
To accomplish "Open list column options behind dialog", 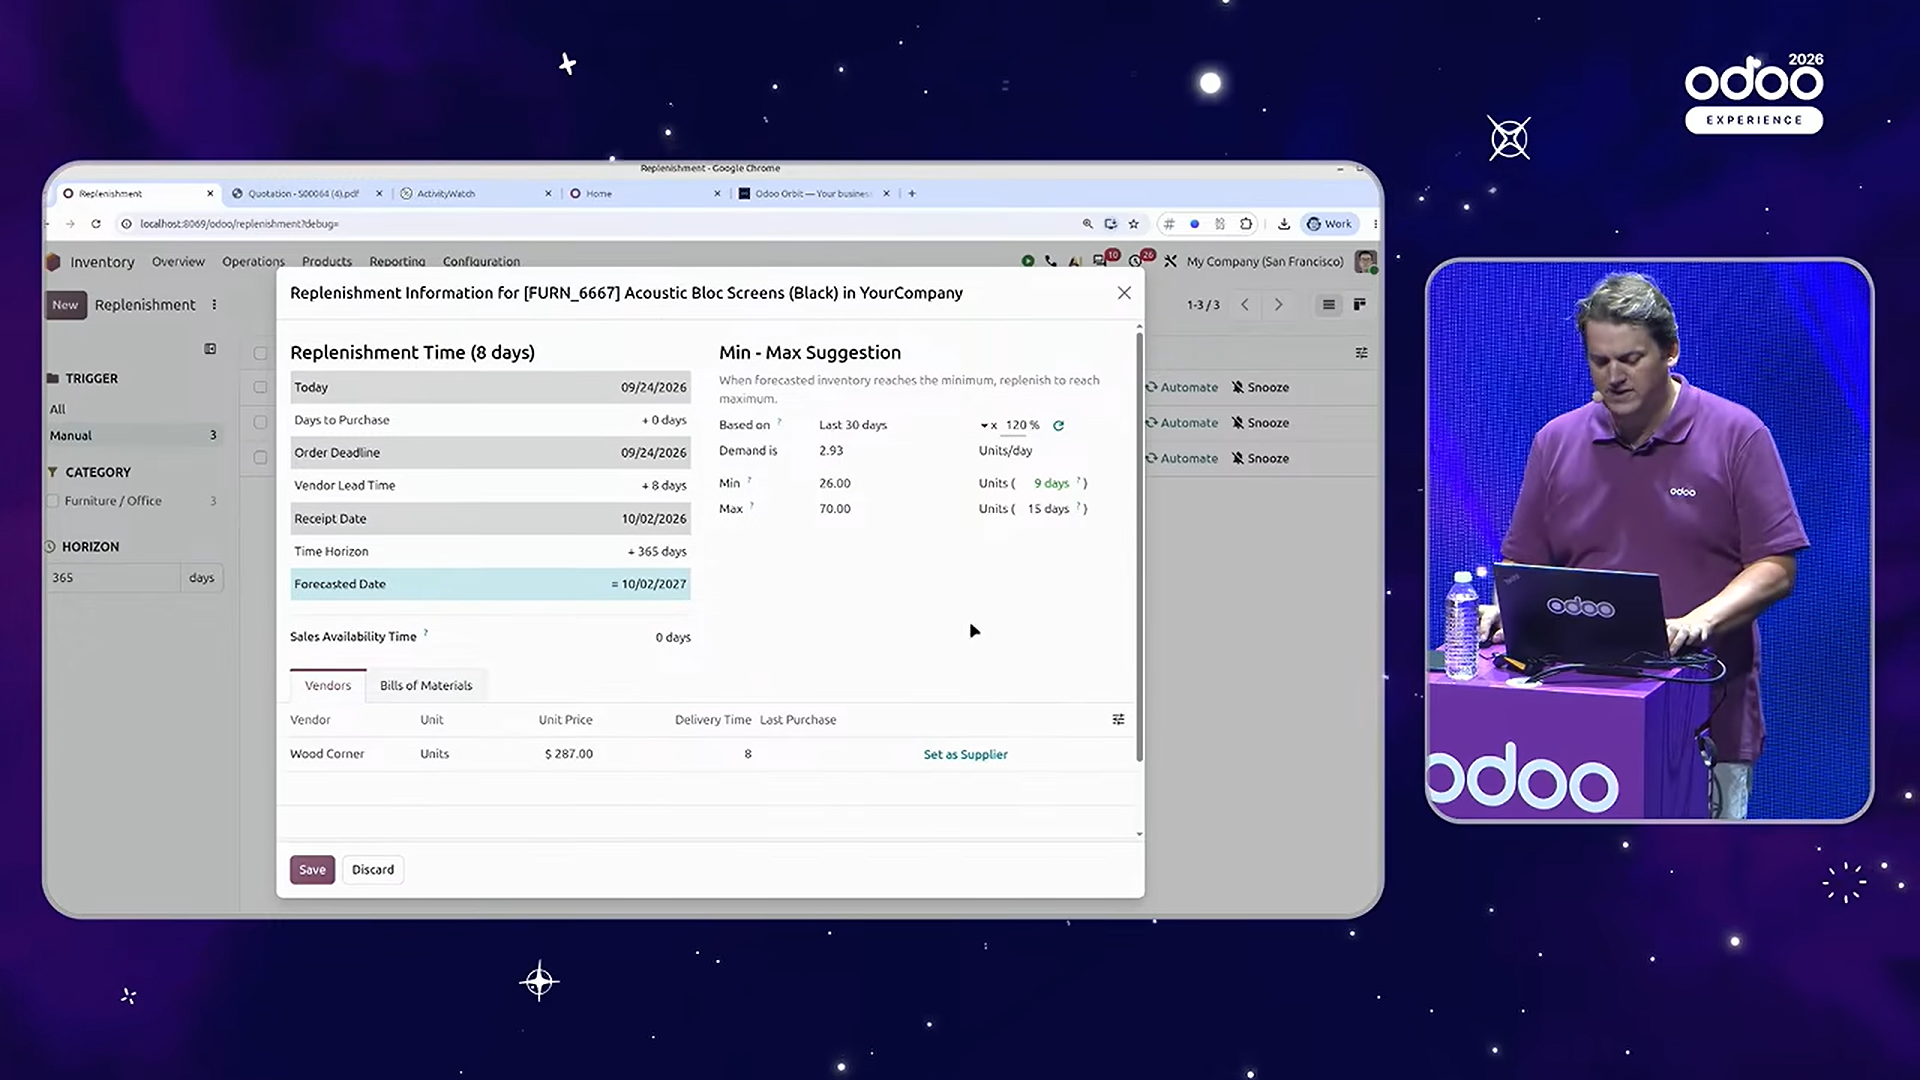I will pyautogui.click(x=1361, y=353).
